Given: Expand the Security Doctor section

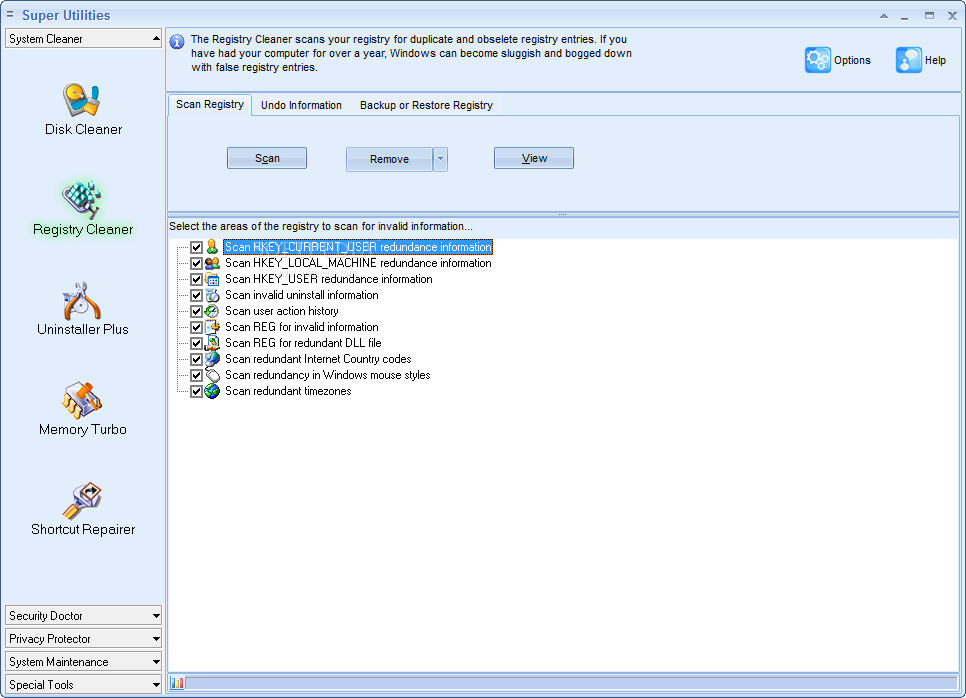Looking at the screenshot, I should [x=83, y=615].
